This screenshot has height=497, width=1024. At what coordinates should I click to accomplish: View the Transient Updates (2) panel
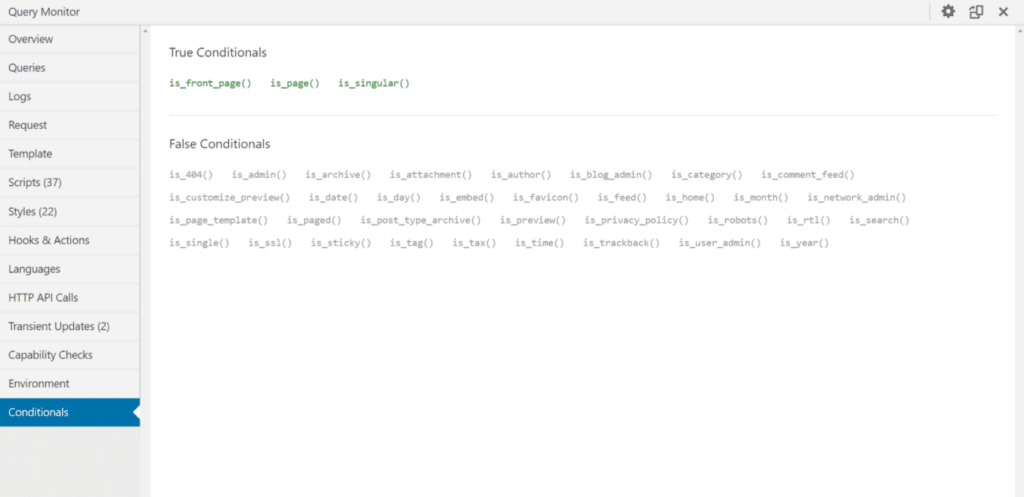[x=59, y=326]
